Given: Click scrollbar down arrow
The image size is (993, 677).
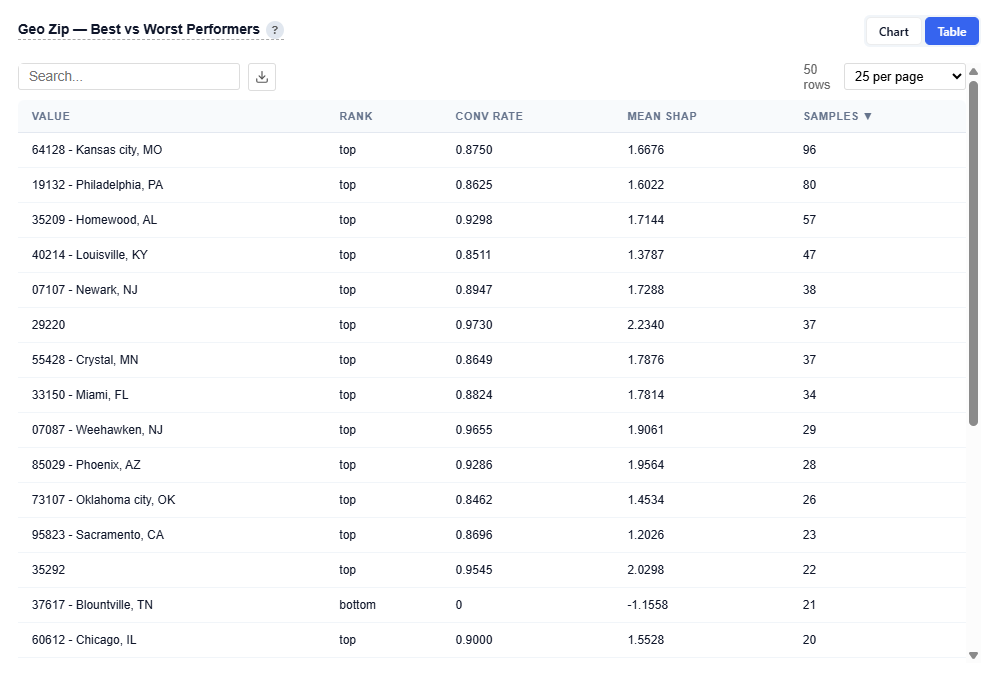Looking at the screenshot, I should point(973,655).
